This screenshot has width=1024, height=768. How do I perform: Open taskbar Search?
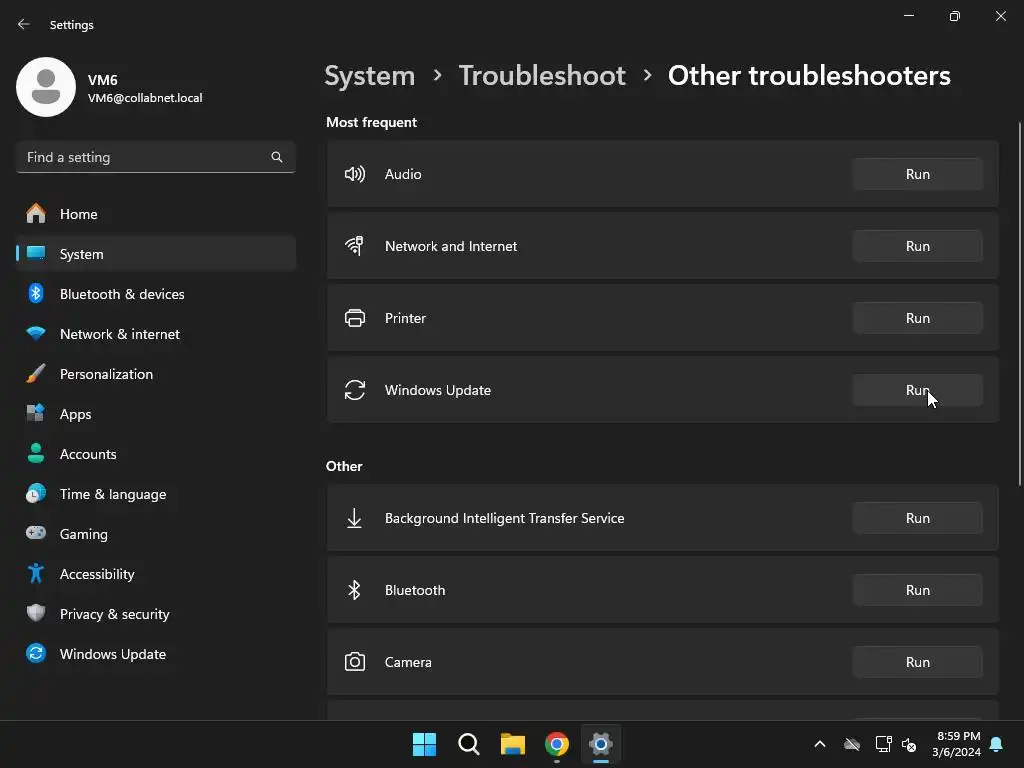coord(469,744)
